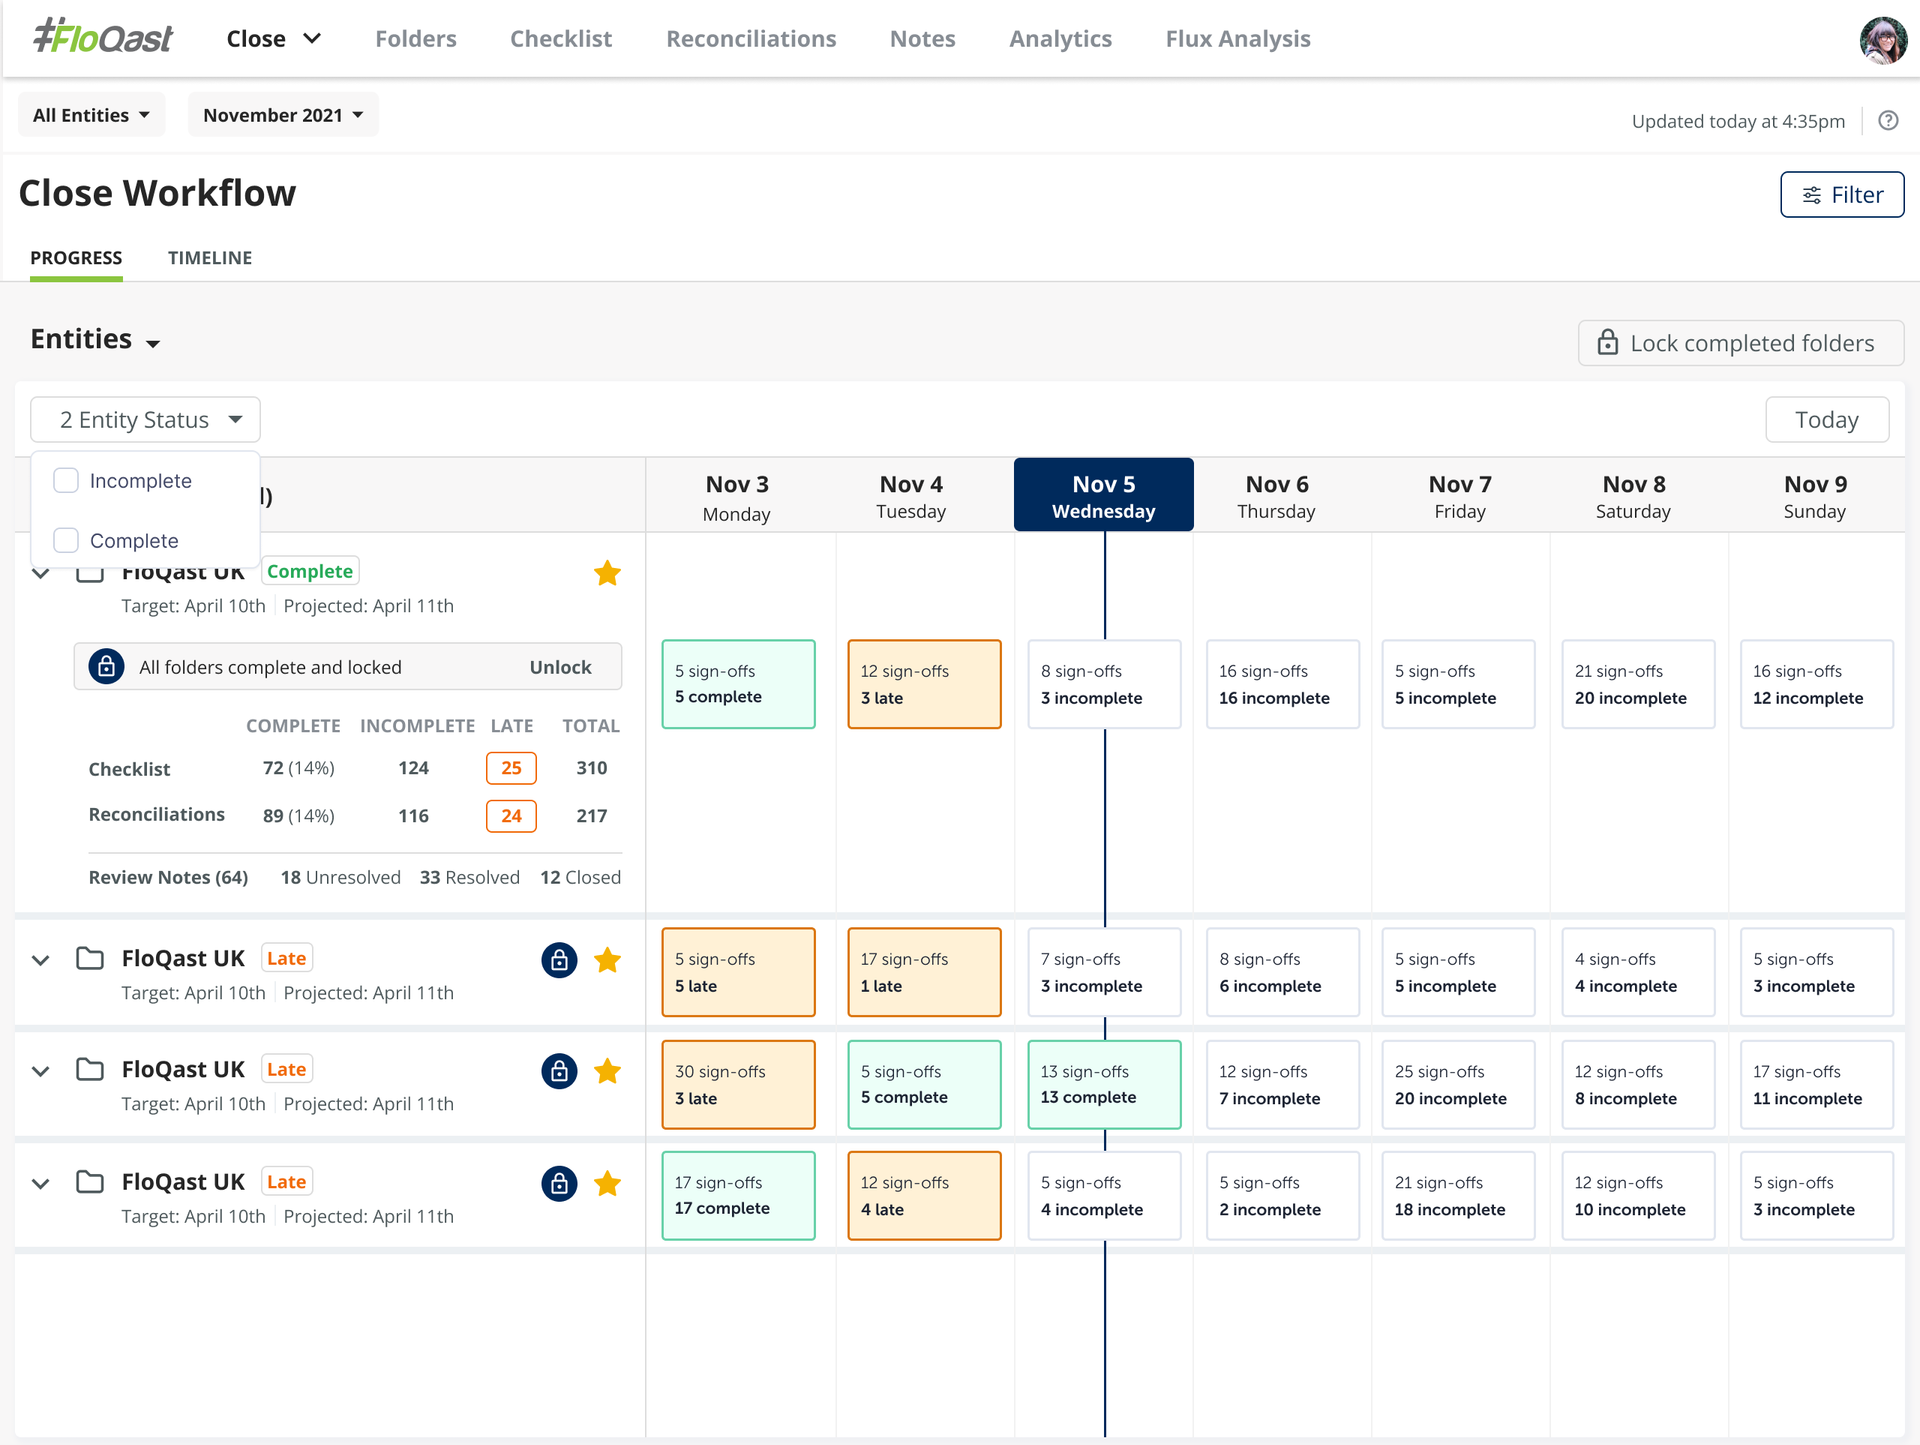Click the Checklist late count 25
The width and height of the screenshot is (1920, 1445).
click(x=511, y=768)
